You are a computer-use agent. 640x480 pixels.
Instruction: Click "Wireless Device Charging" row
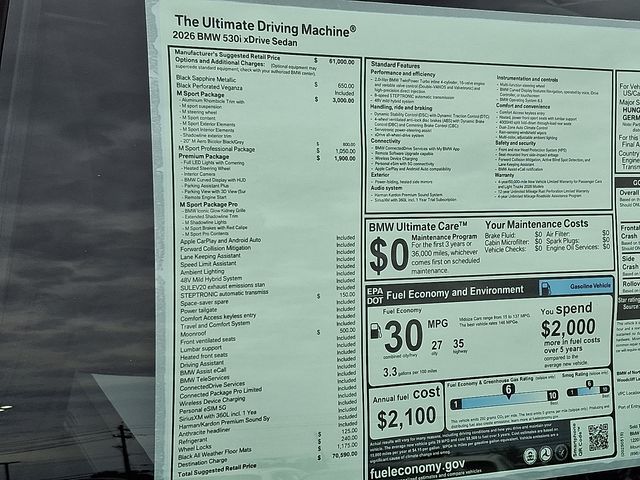click(212, 402)
